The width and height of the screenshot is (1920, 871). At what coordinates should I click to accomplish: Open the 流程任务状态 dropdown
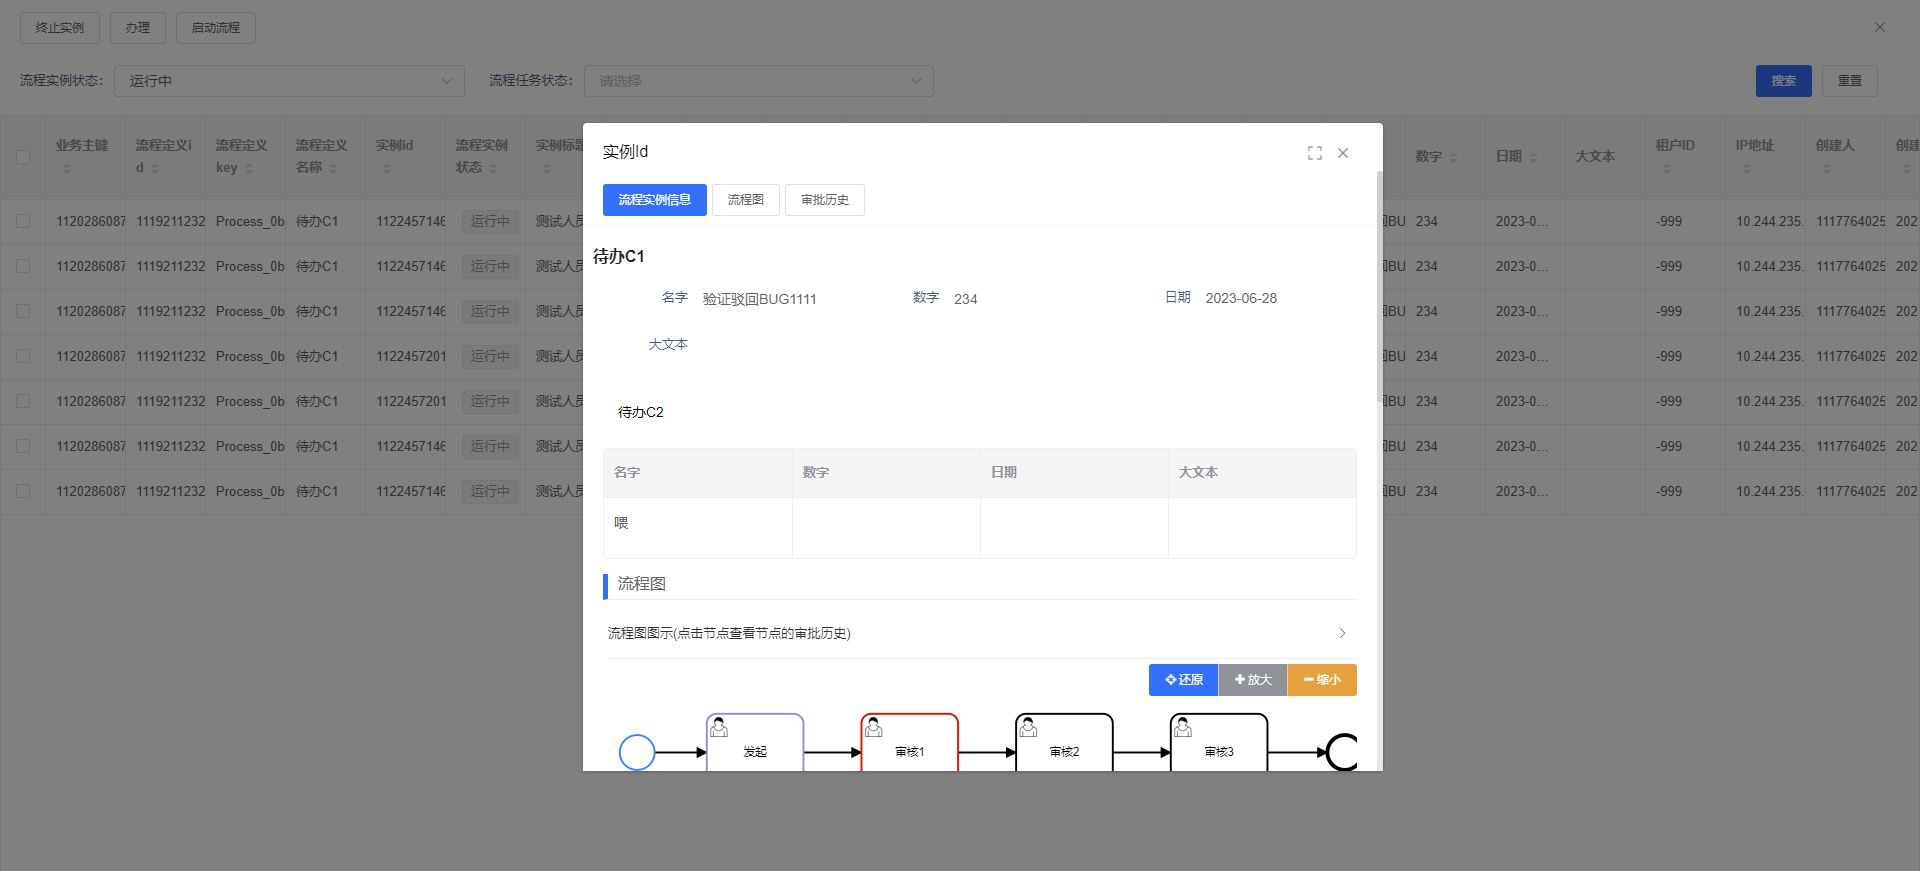pos(759,81)
